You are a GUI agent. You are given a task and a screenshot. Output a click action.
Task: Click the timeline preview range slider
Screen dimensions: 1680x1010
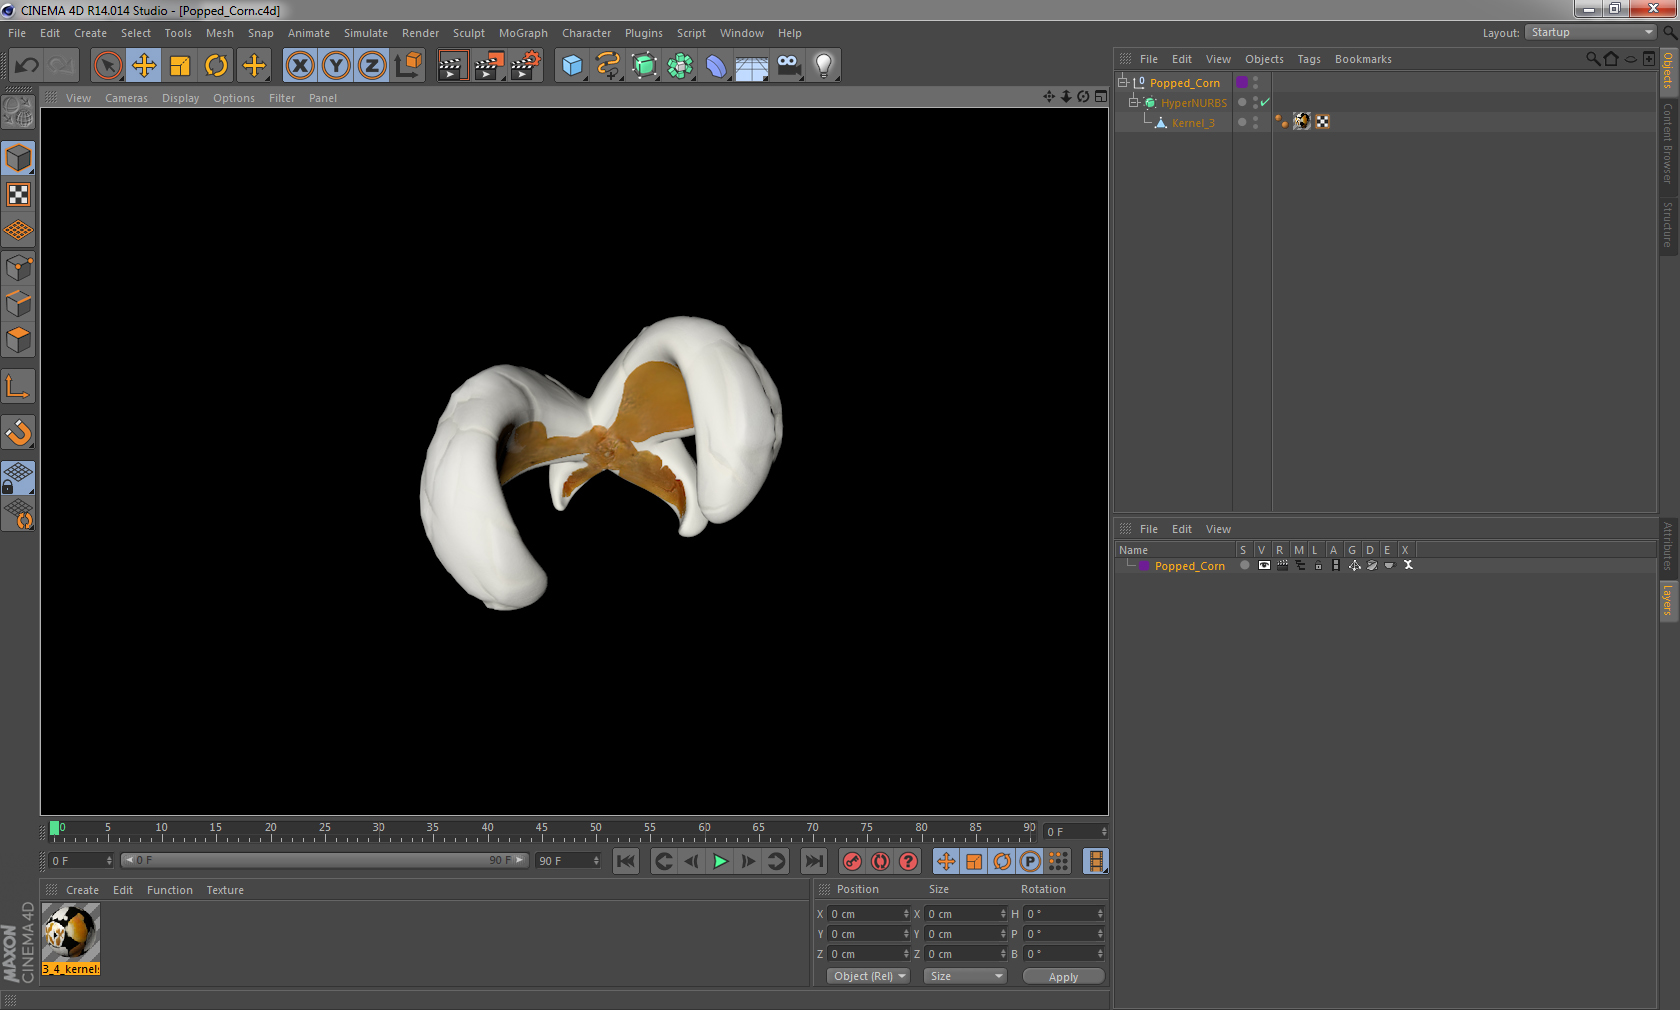[325, 860]
